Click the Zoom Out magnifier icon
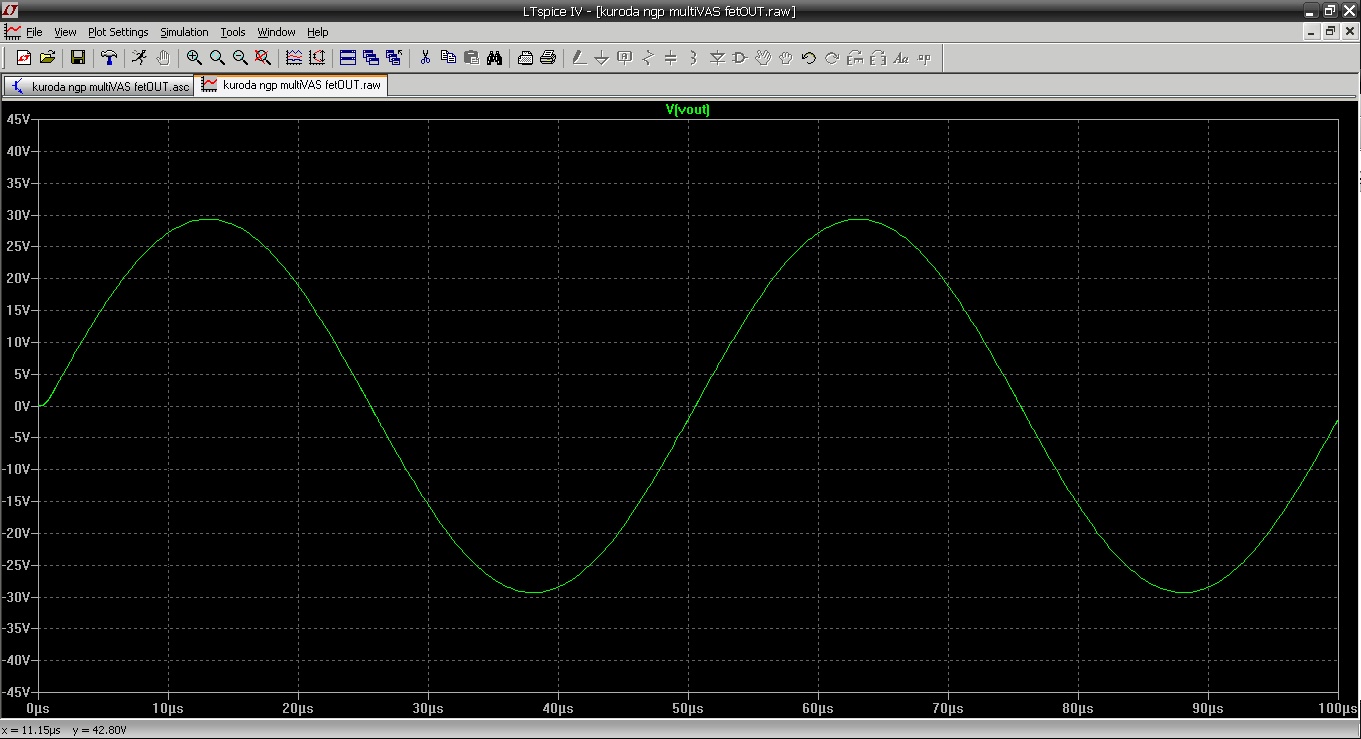Screen dimensions: 1361x739 (x=240, y=58)
